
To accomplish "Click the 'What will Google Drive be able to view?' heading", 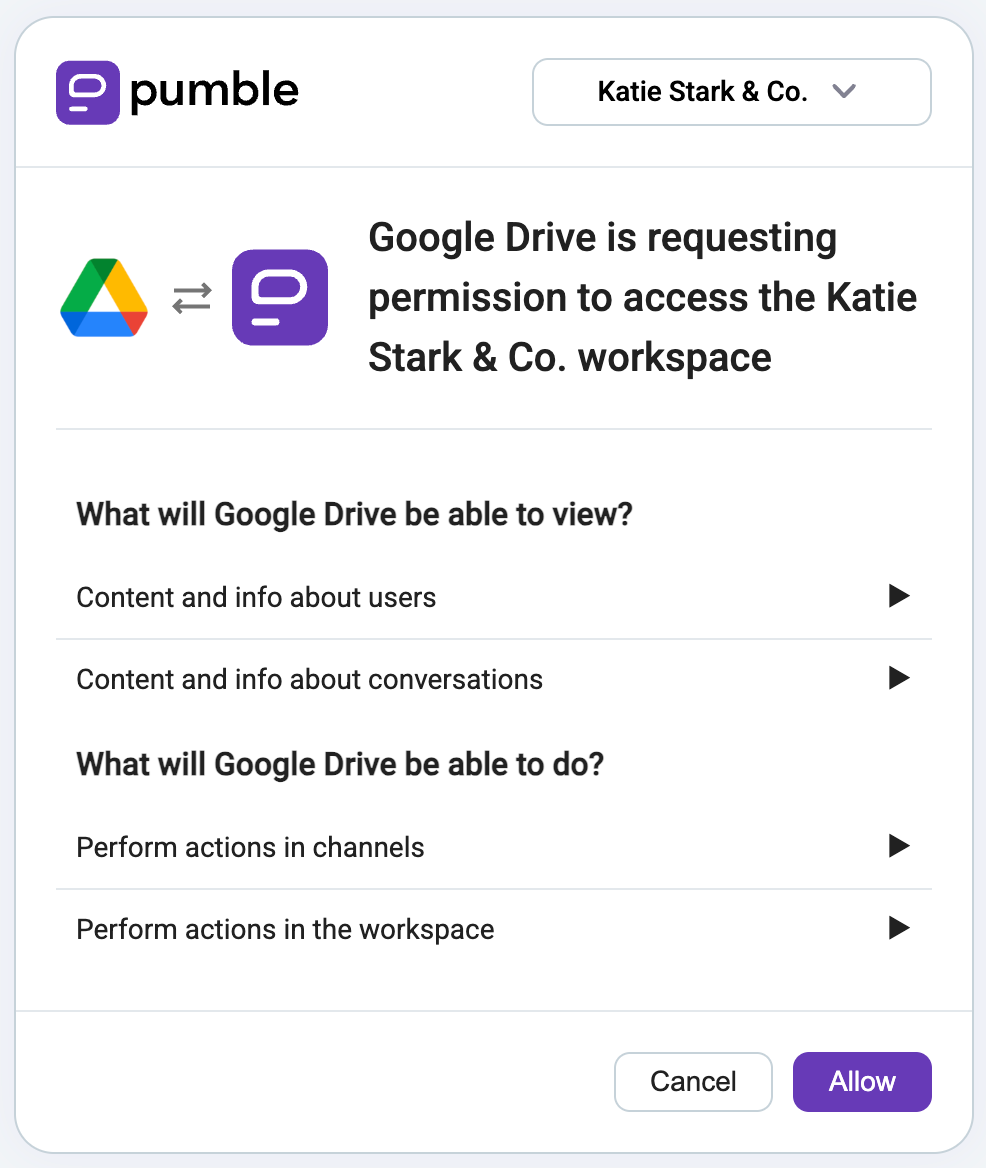I will (x=353, y=513).
